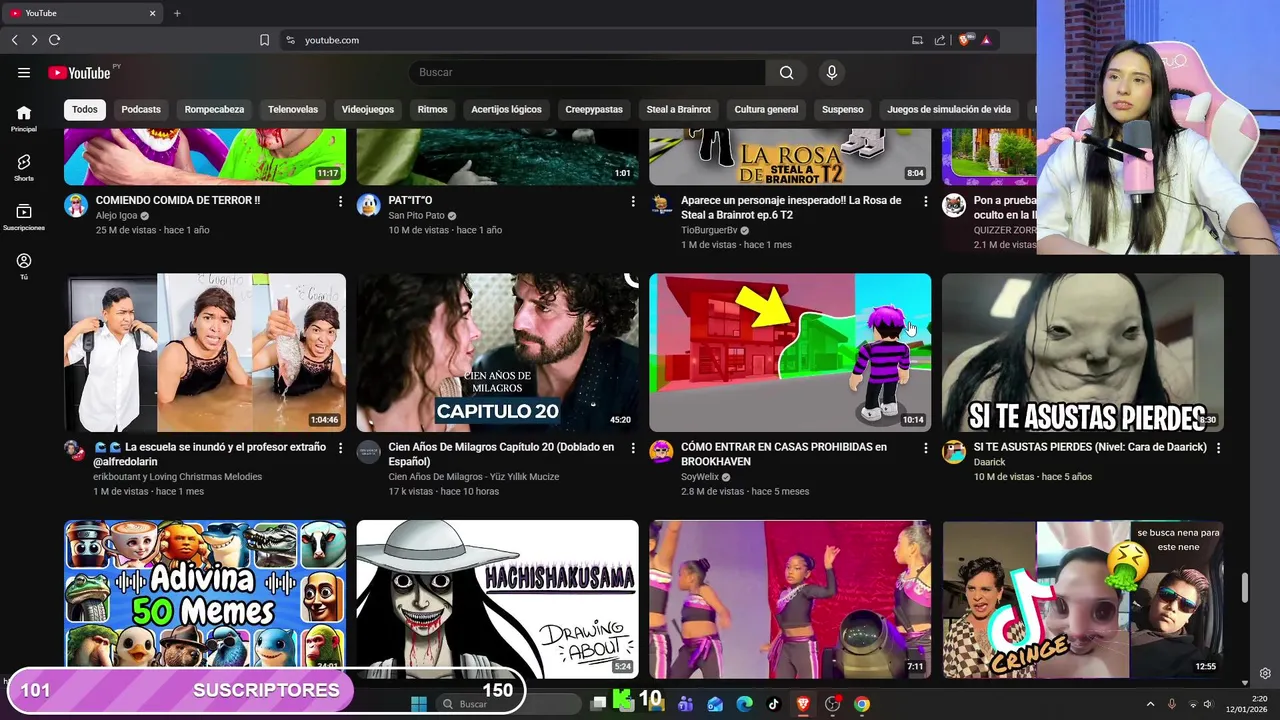The width and height of the screenshot is (1280, 720).
Task: Select the Steal a Brainrot chip
Action: (x=679, y=109)
